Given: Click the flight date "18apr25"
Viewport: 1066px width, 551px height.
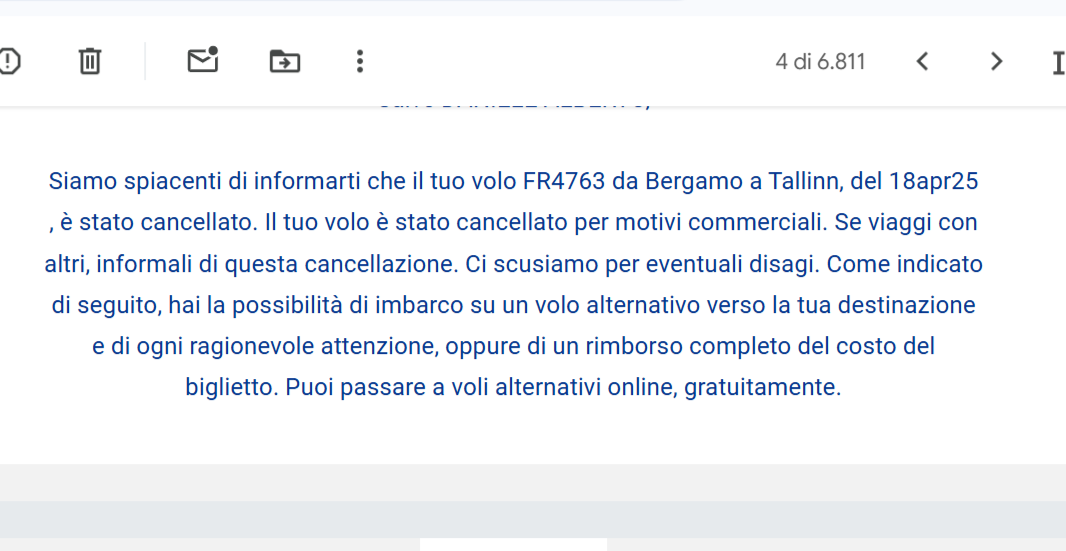Looking at the screenshot, I should [x=933, y=182].
